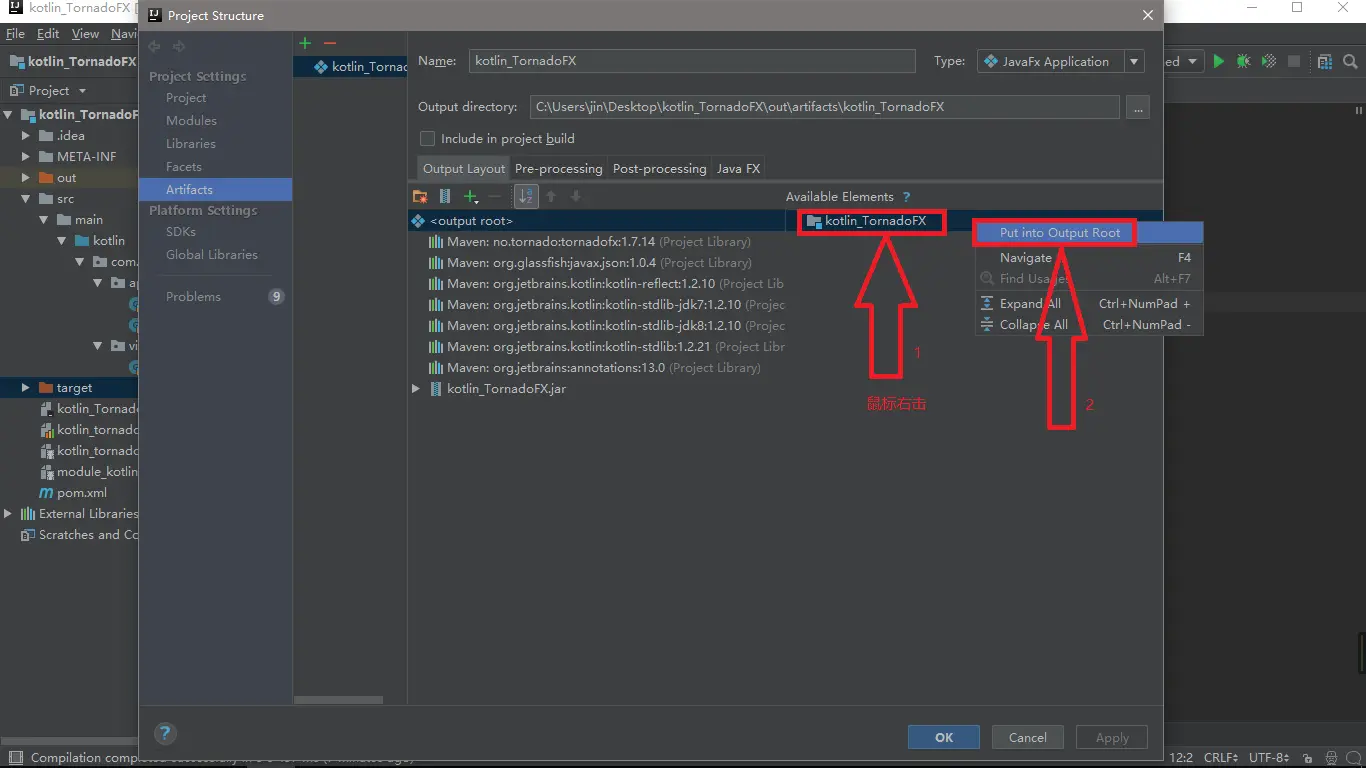Click the Problems count badge showing 9

tap(276, 296)
